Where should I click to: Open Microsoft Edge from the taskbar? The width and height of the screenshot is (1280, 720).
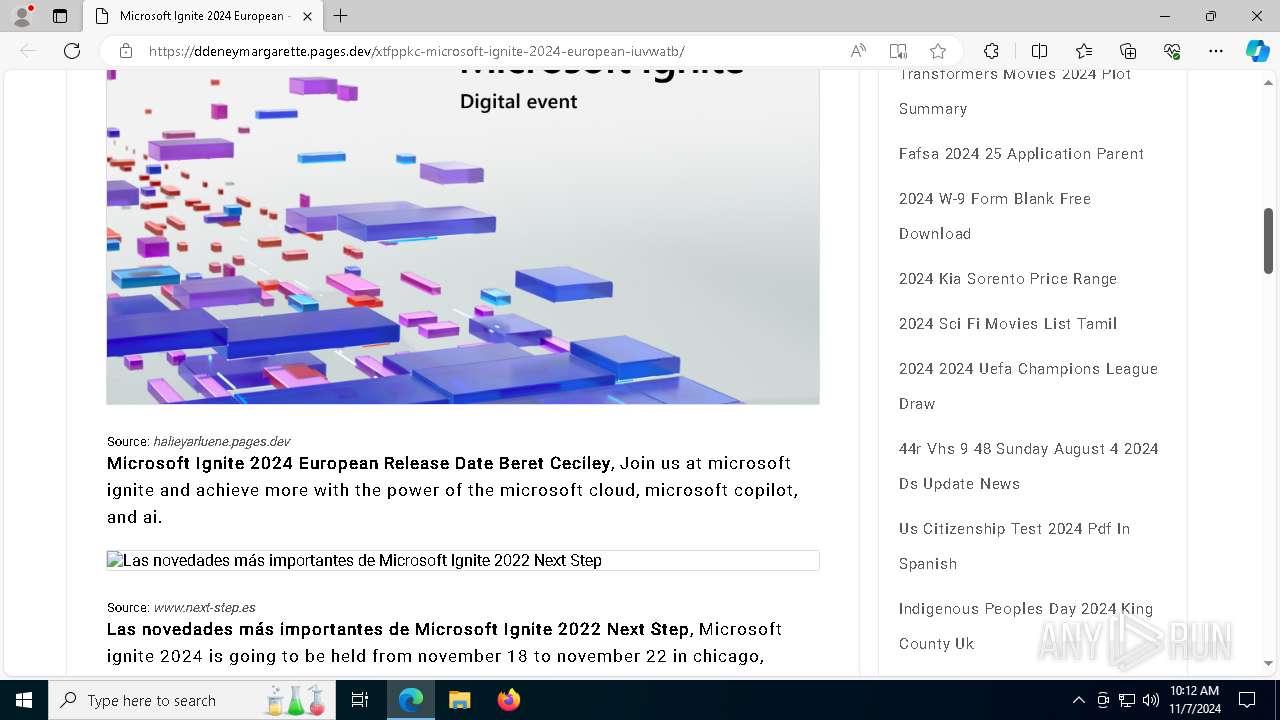tap(411, 700)
